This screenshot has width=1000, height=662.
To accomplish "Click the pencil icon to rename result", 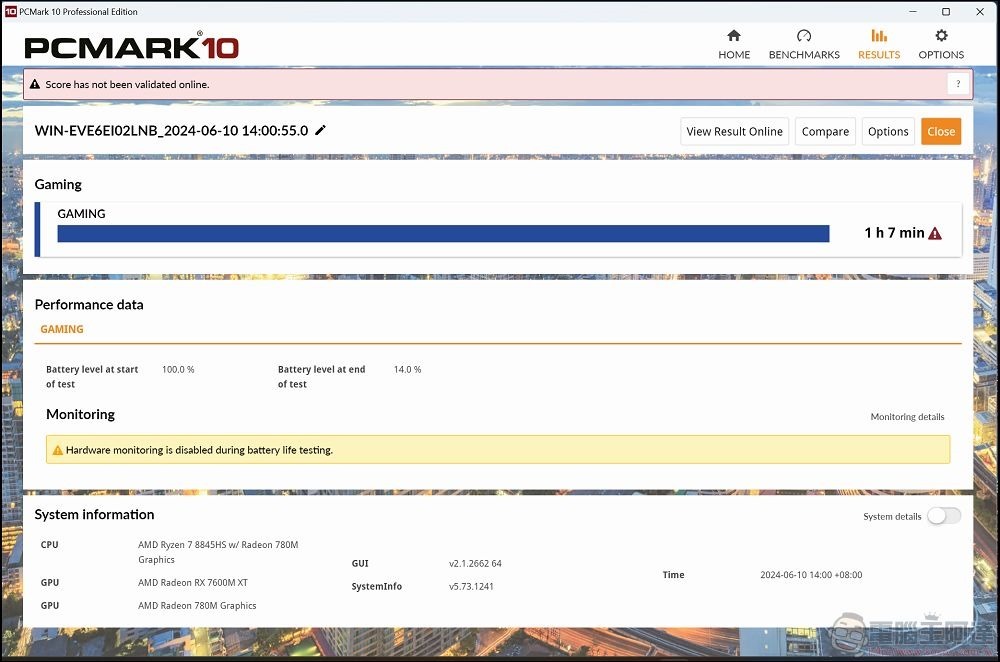I will (x=320, y=130).
